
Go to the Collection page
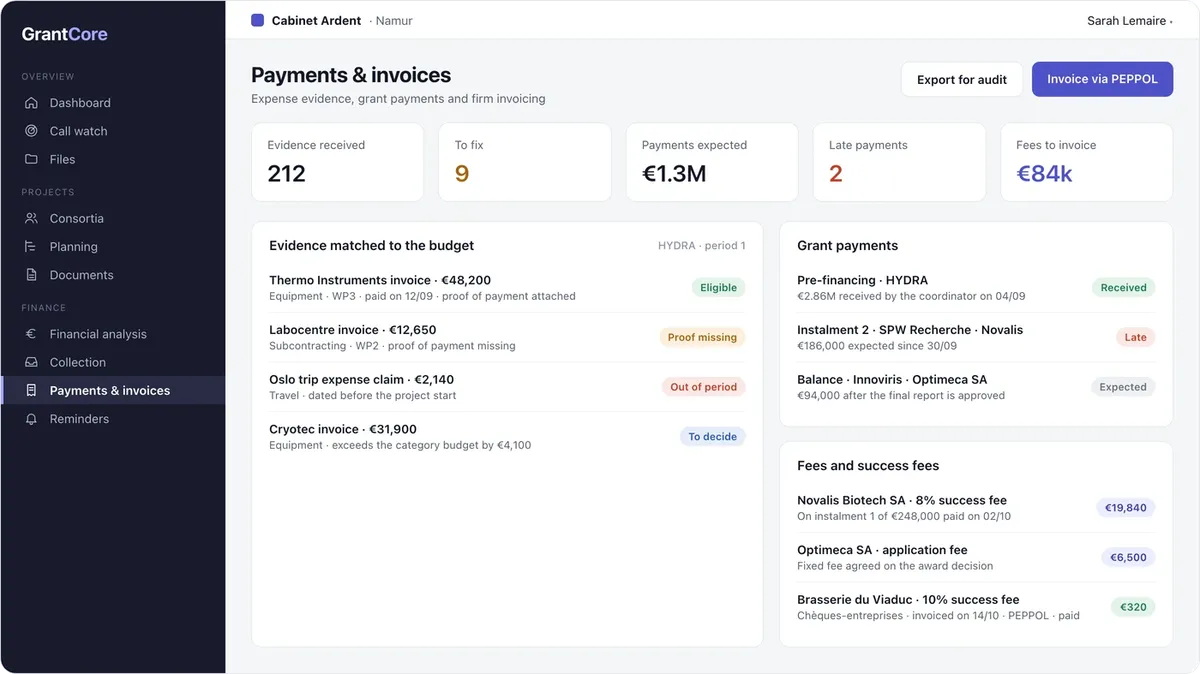[x=112, y=362]
